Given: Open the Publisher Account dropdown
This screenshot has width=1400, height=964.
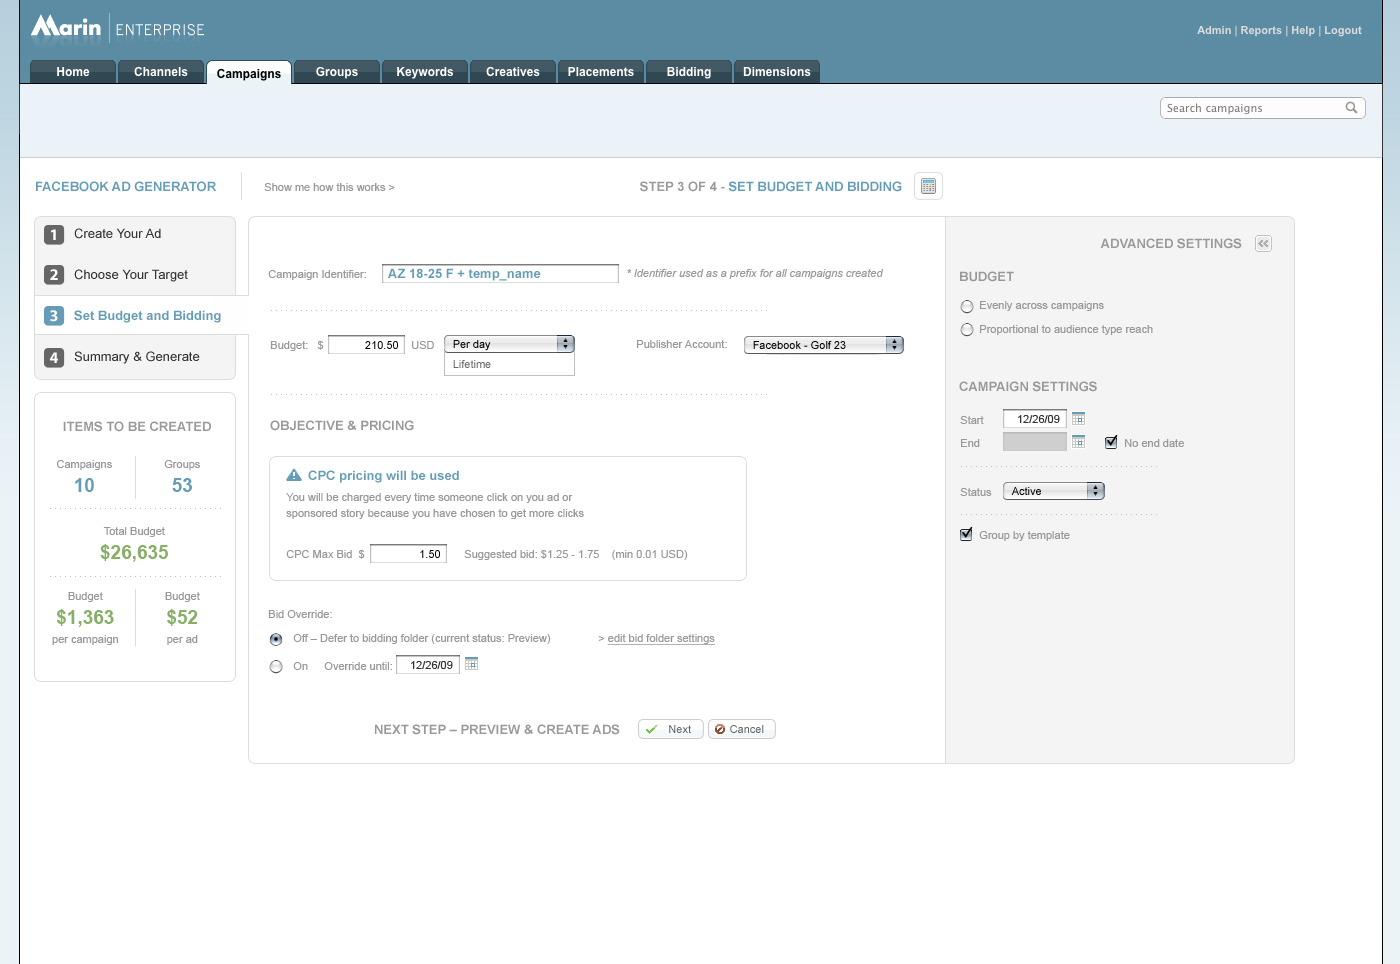Looking at the screenshot, I should coord(823,345).
